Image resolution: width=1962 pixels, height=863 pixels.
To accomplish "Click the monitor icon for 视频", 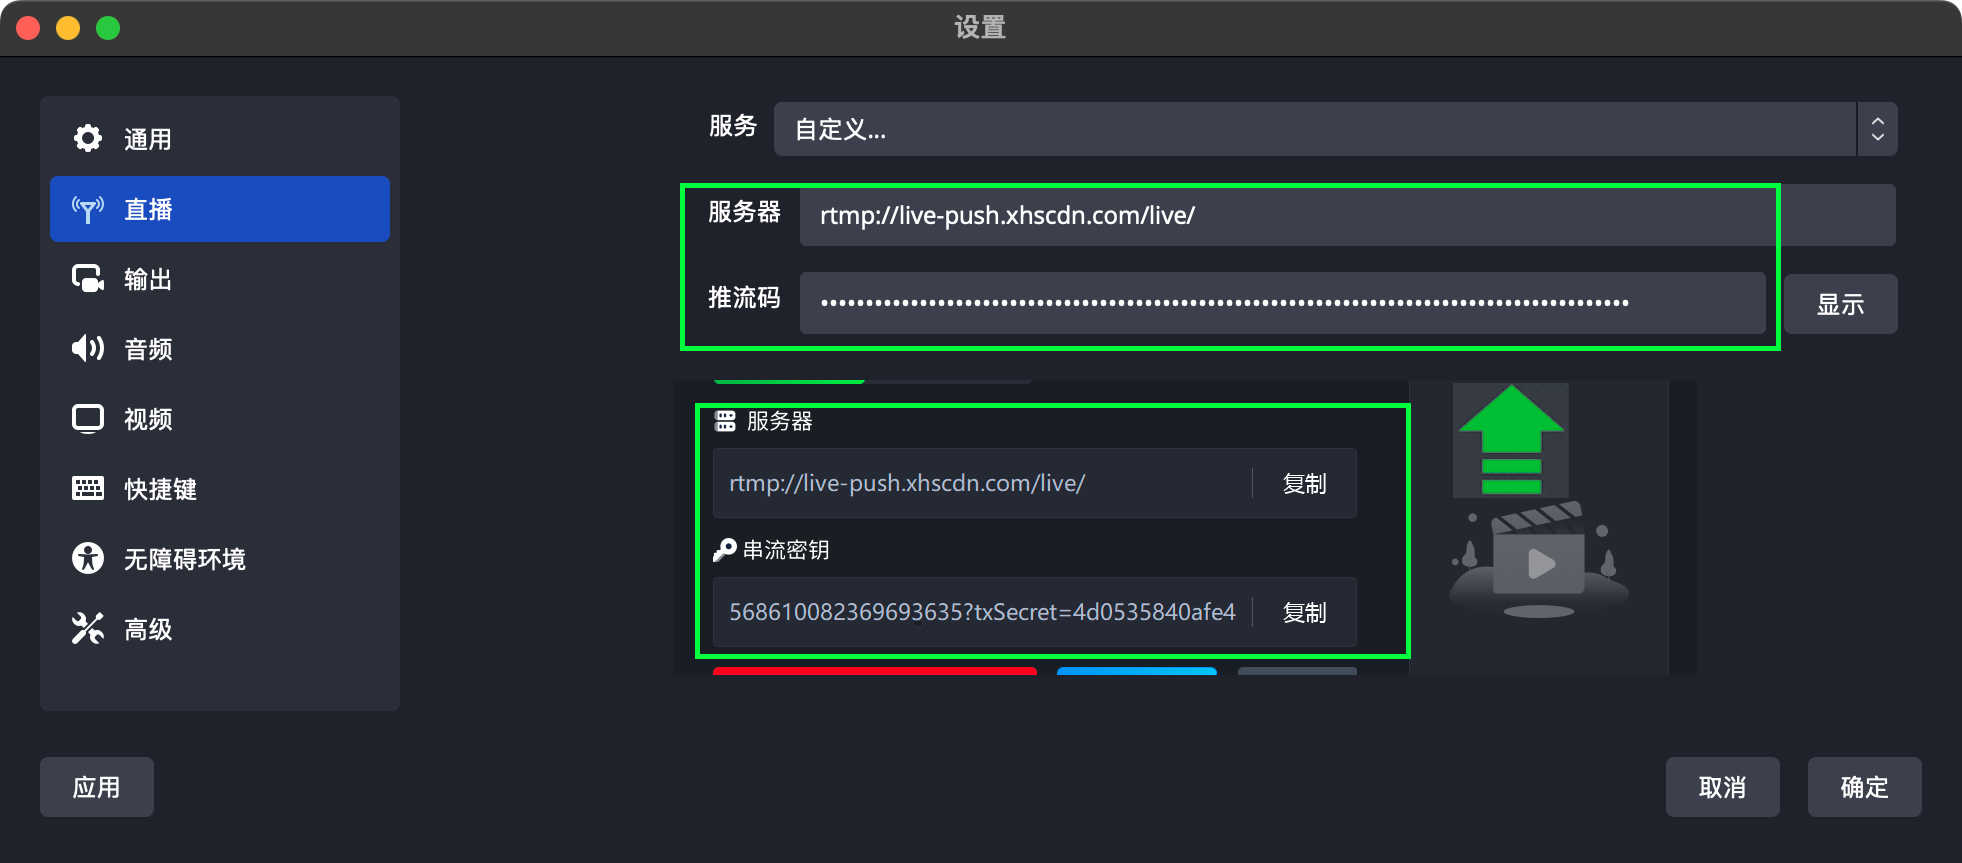I will pos(88,418).
